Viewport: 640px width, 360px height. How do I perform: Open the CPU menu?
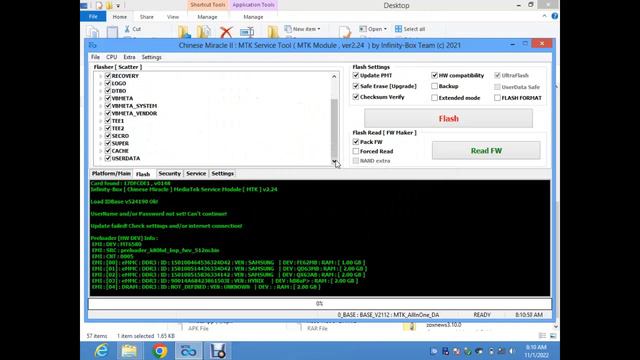[x=111, y=57]
